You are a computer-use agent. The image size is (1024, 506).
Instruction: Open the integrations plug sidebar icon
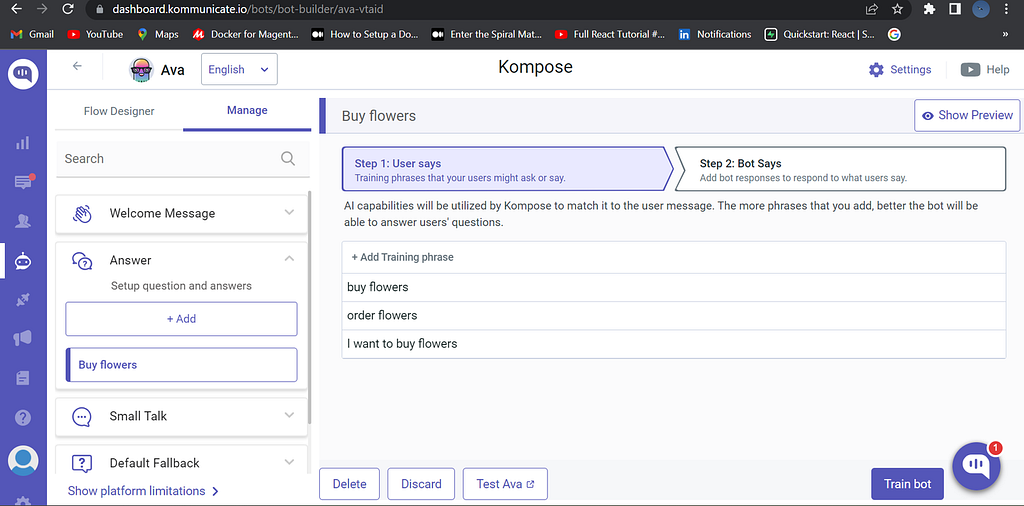23,300
